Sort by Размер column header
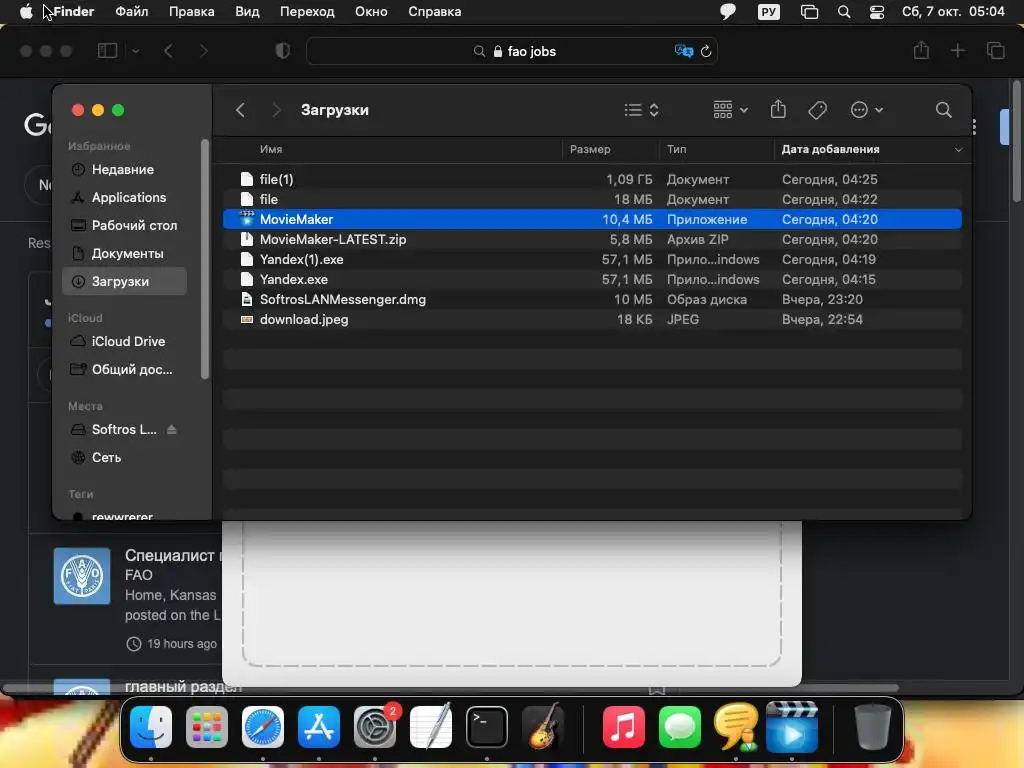This screenshot has height=768, width=1024. point(590,149)
